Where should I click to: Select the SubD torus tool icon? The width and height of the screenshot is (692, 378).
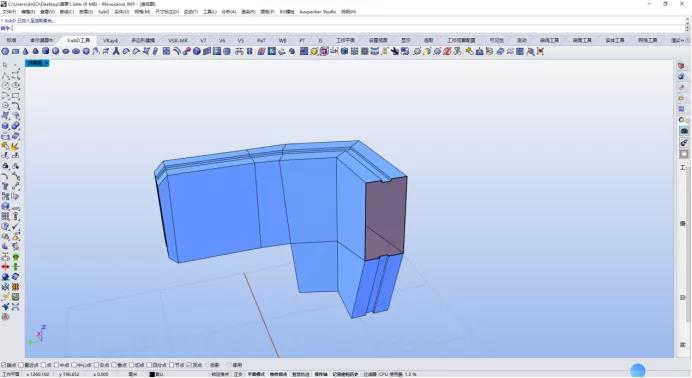(76, 52)
